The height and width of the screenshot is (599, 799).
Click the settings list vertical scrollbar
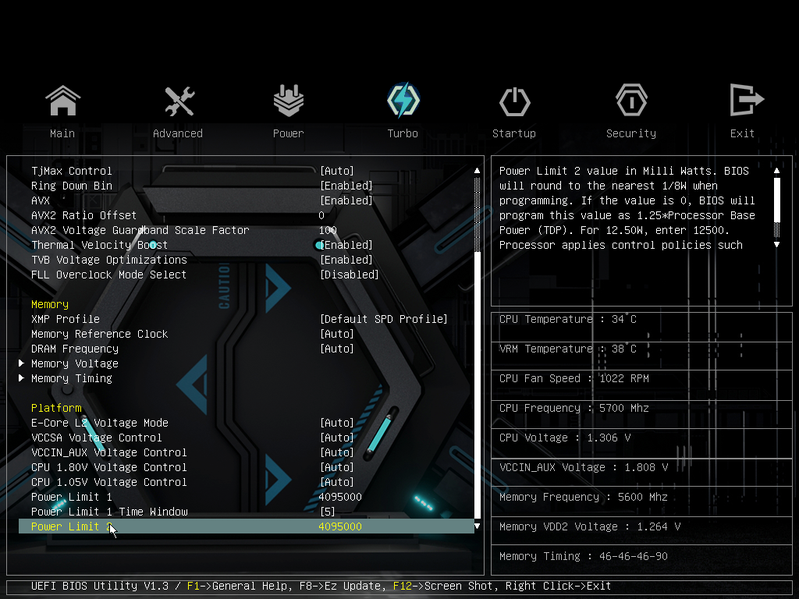tap(477, 348)
